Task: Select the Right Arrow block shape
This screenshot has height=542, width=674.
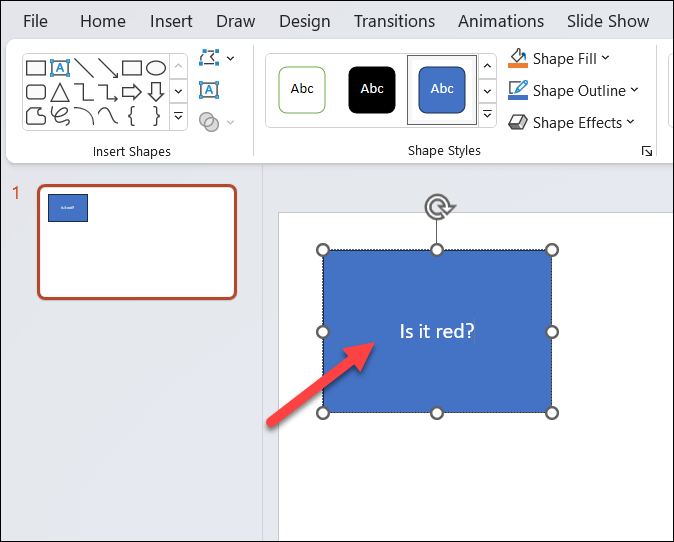Action: coord(131,92)
